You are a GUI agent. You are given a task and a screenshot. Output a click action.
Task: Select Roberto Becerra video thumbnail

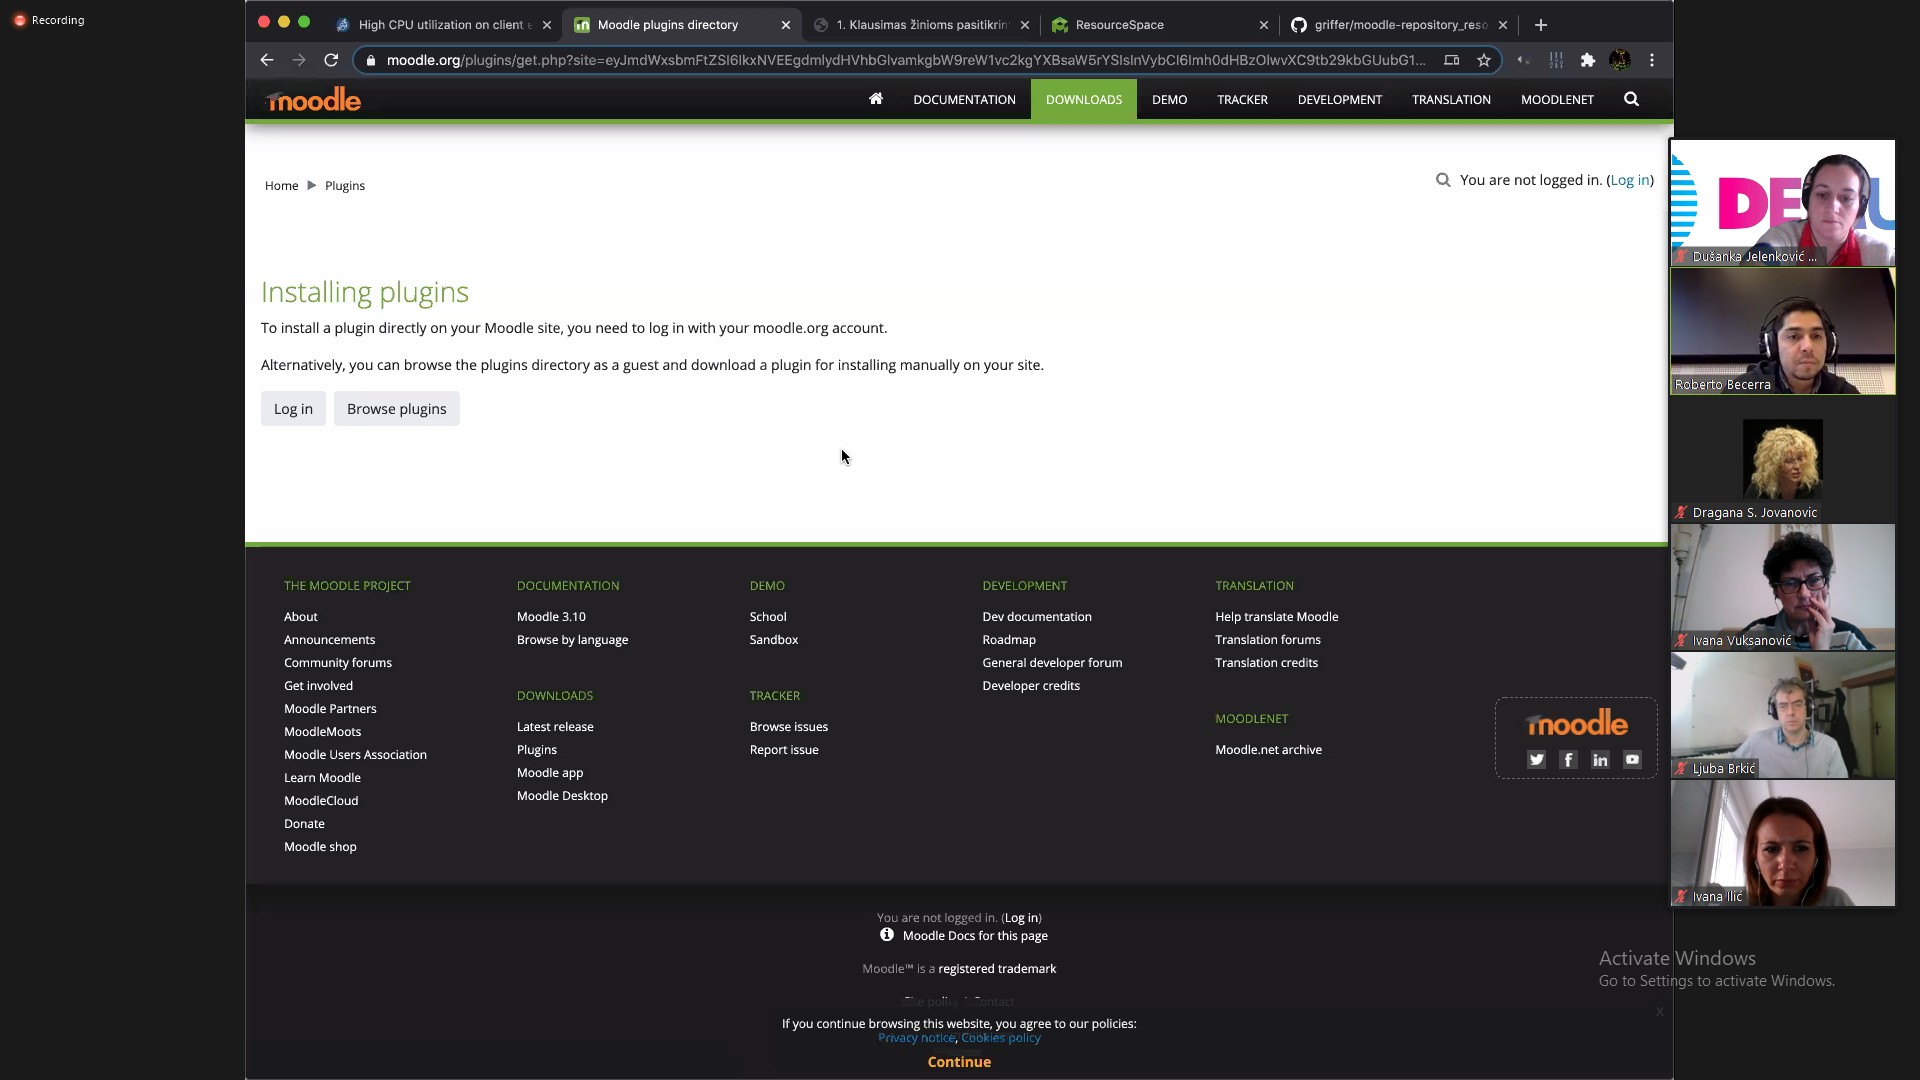(x=1783, y=331)
